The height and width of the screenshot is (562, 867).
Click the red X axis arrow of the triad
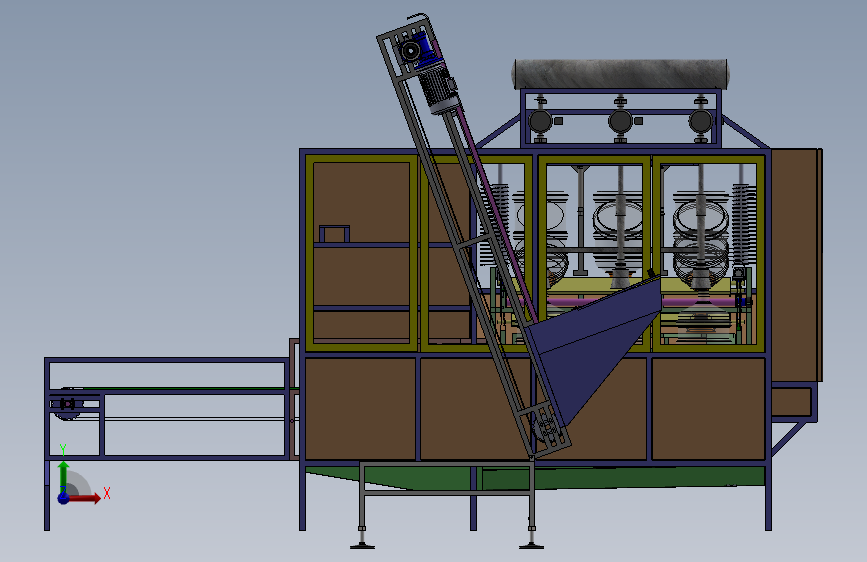(84, 498)
